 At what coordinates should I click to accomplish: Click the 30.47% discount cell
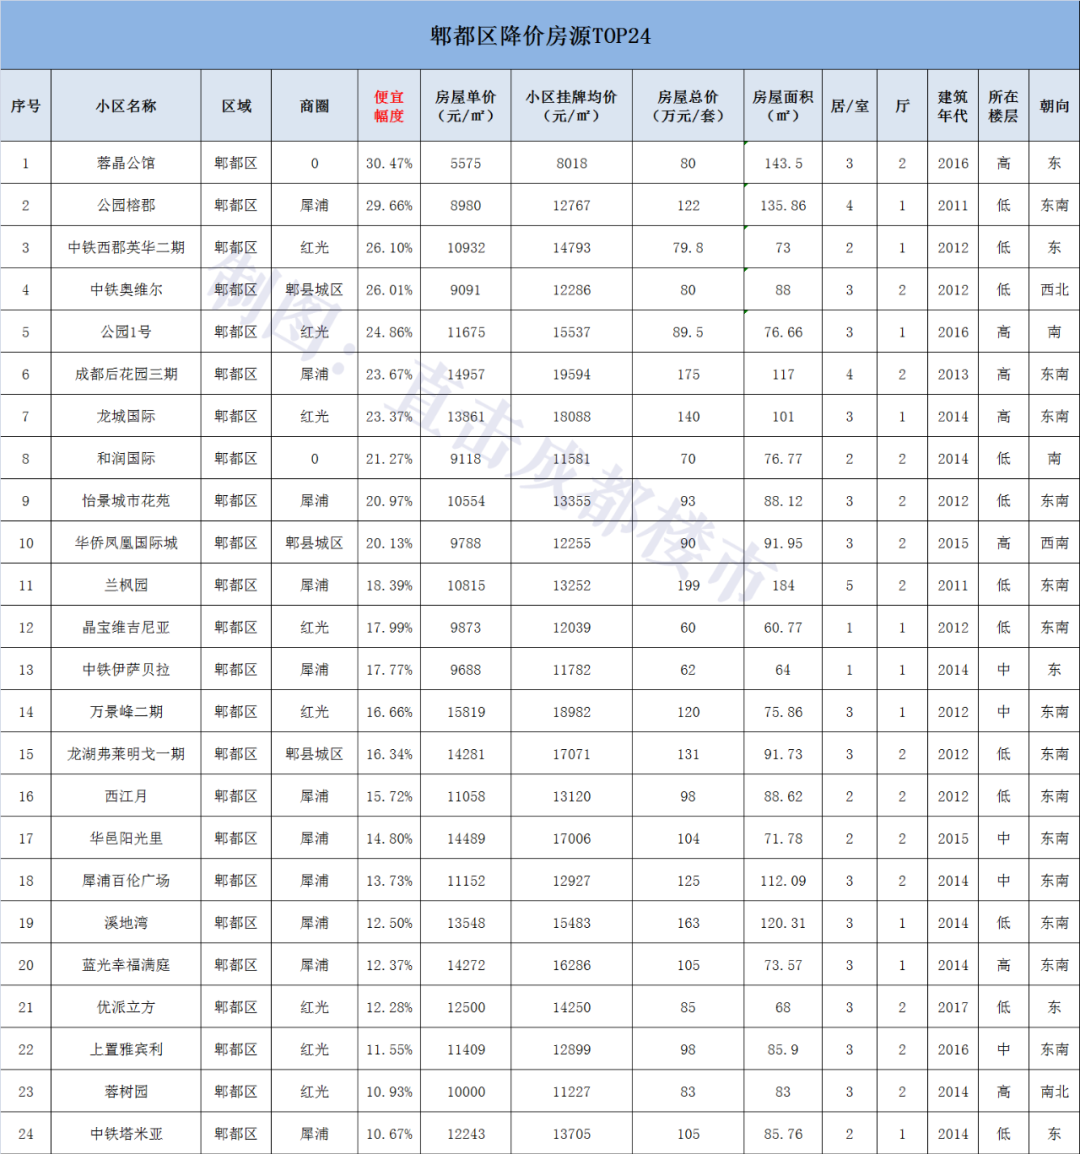pos(389,163)
